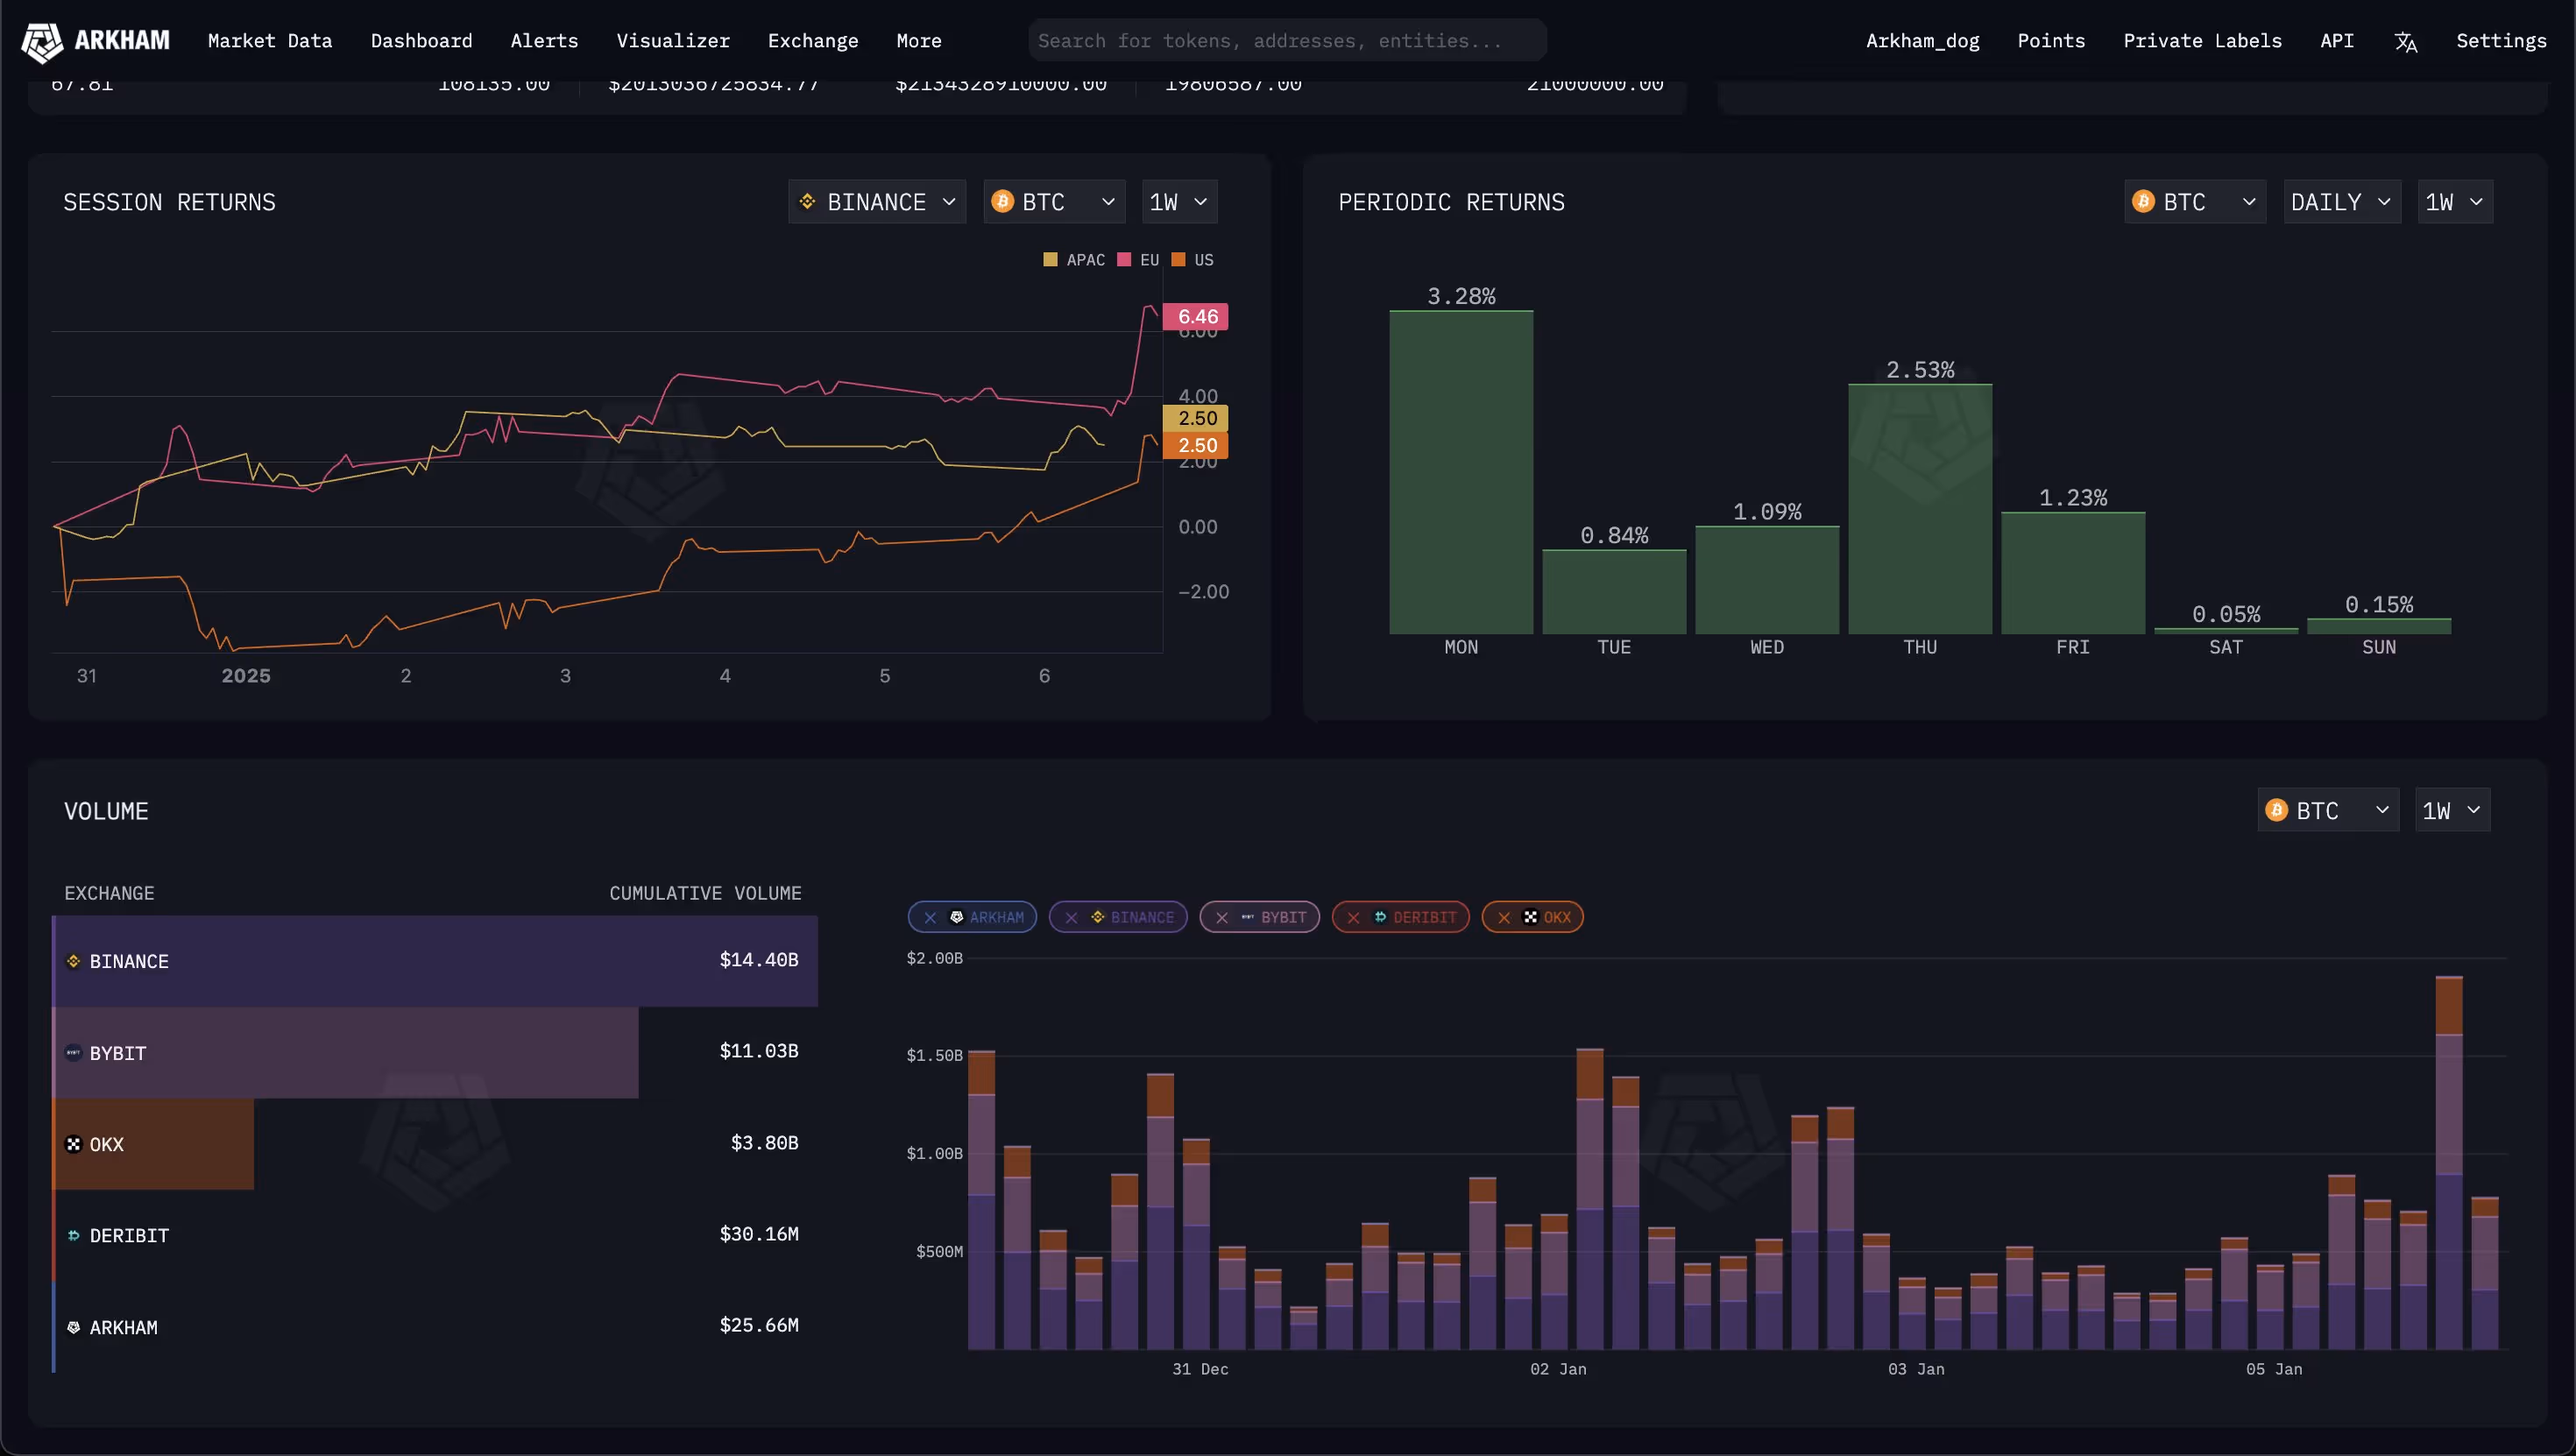Click the Bybit icon in the volume table
This screenshot has width=2576, height=1456.
73,1053
